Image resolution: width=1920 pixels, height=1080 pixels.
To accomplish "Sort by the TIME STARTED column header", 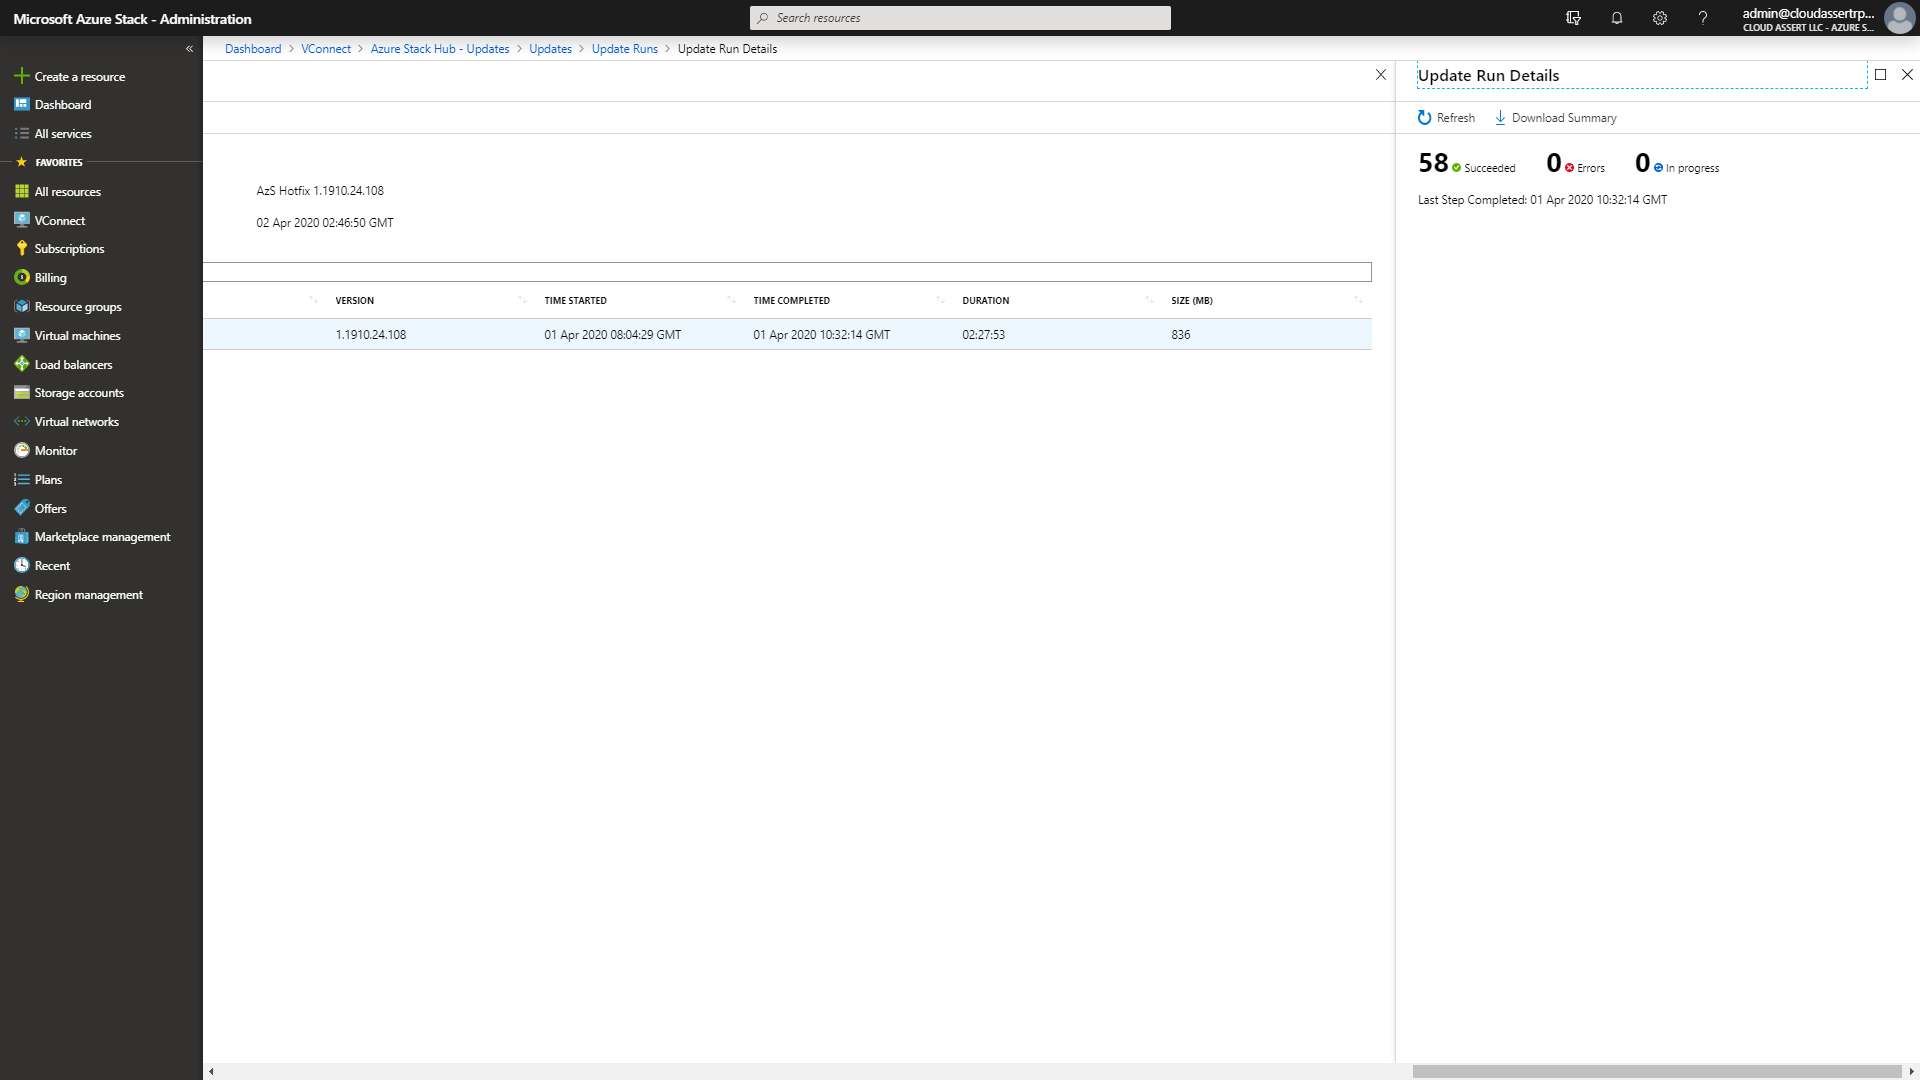I will coord(575,301).
